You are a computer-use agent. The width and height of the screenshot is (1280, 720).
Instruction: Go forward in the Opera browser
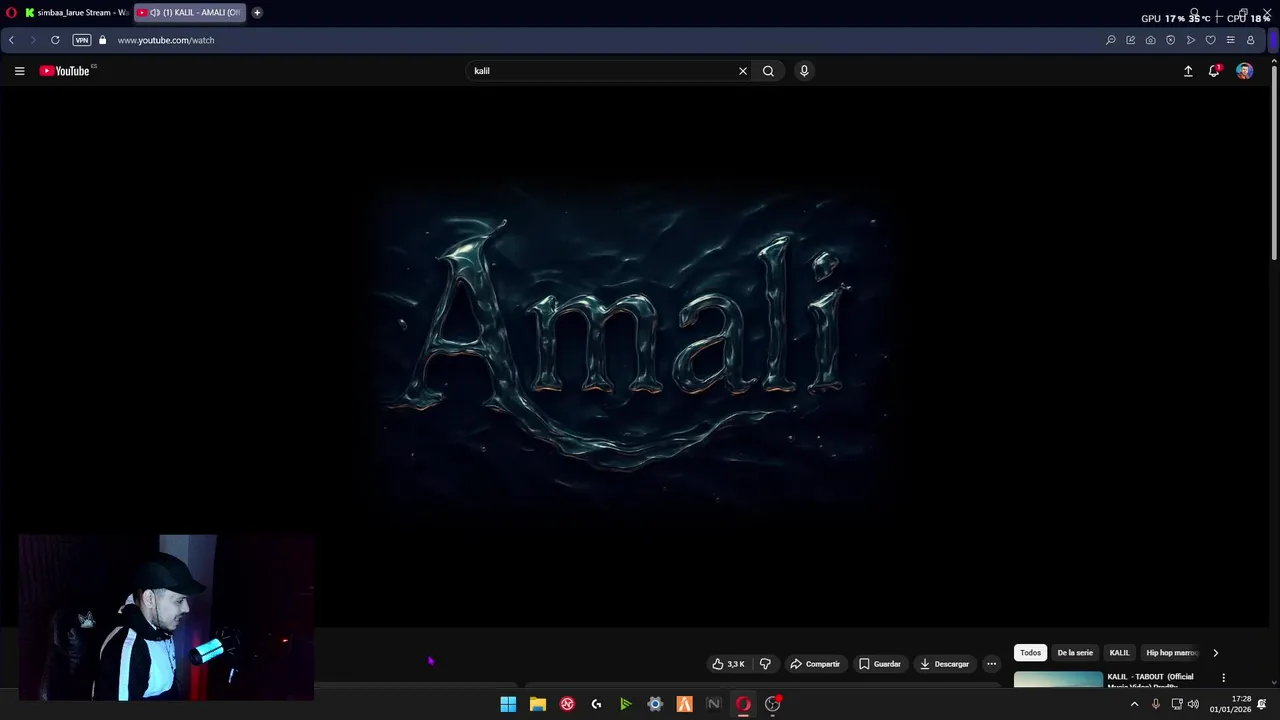pos(33,40)
